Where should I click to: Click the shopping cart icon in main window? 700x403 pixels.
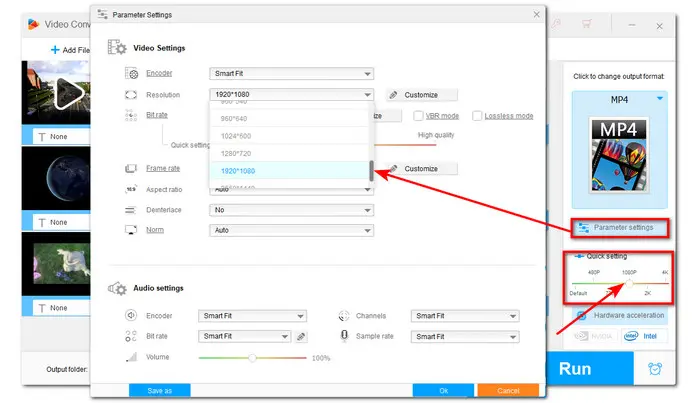587,24
